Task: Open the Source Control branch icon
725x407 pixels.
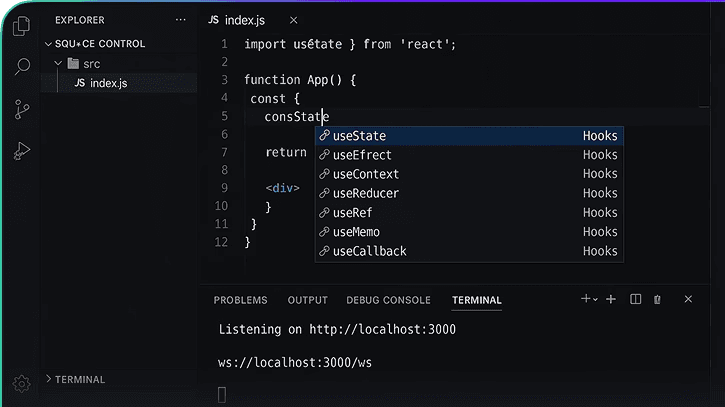Action: click(x=22, y=110)
